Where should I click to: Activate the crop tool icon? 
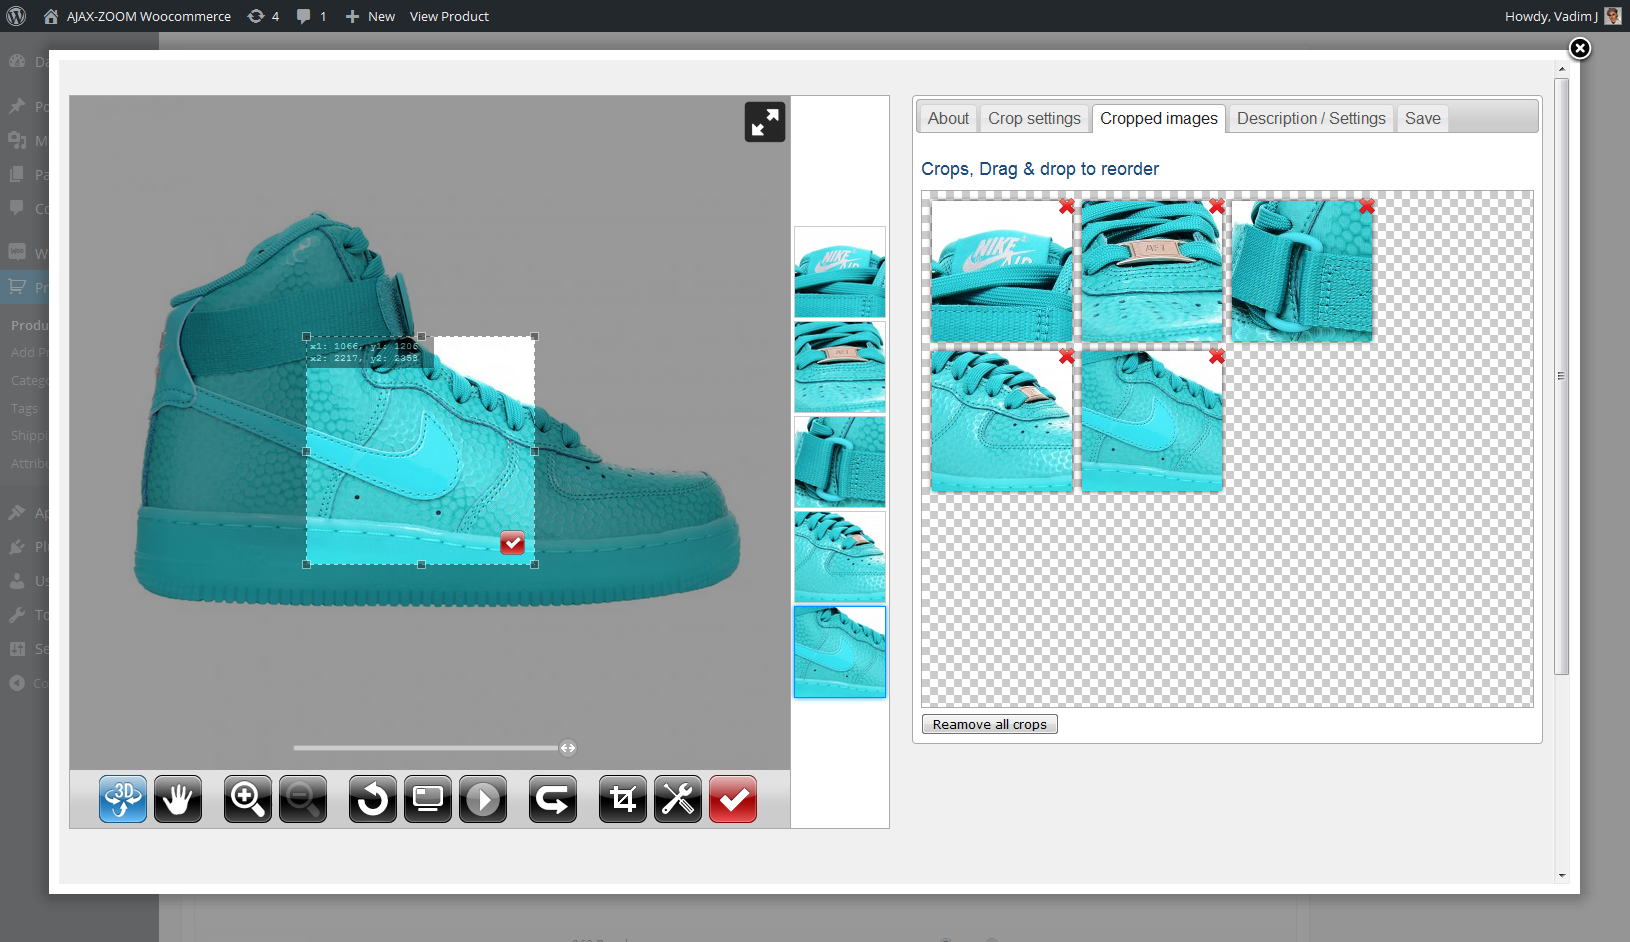[623, 799]
